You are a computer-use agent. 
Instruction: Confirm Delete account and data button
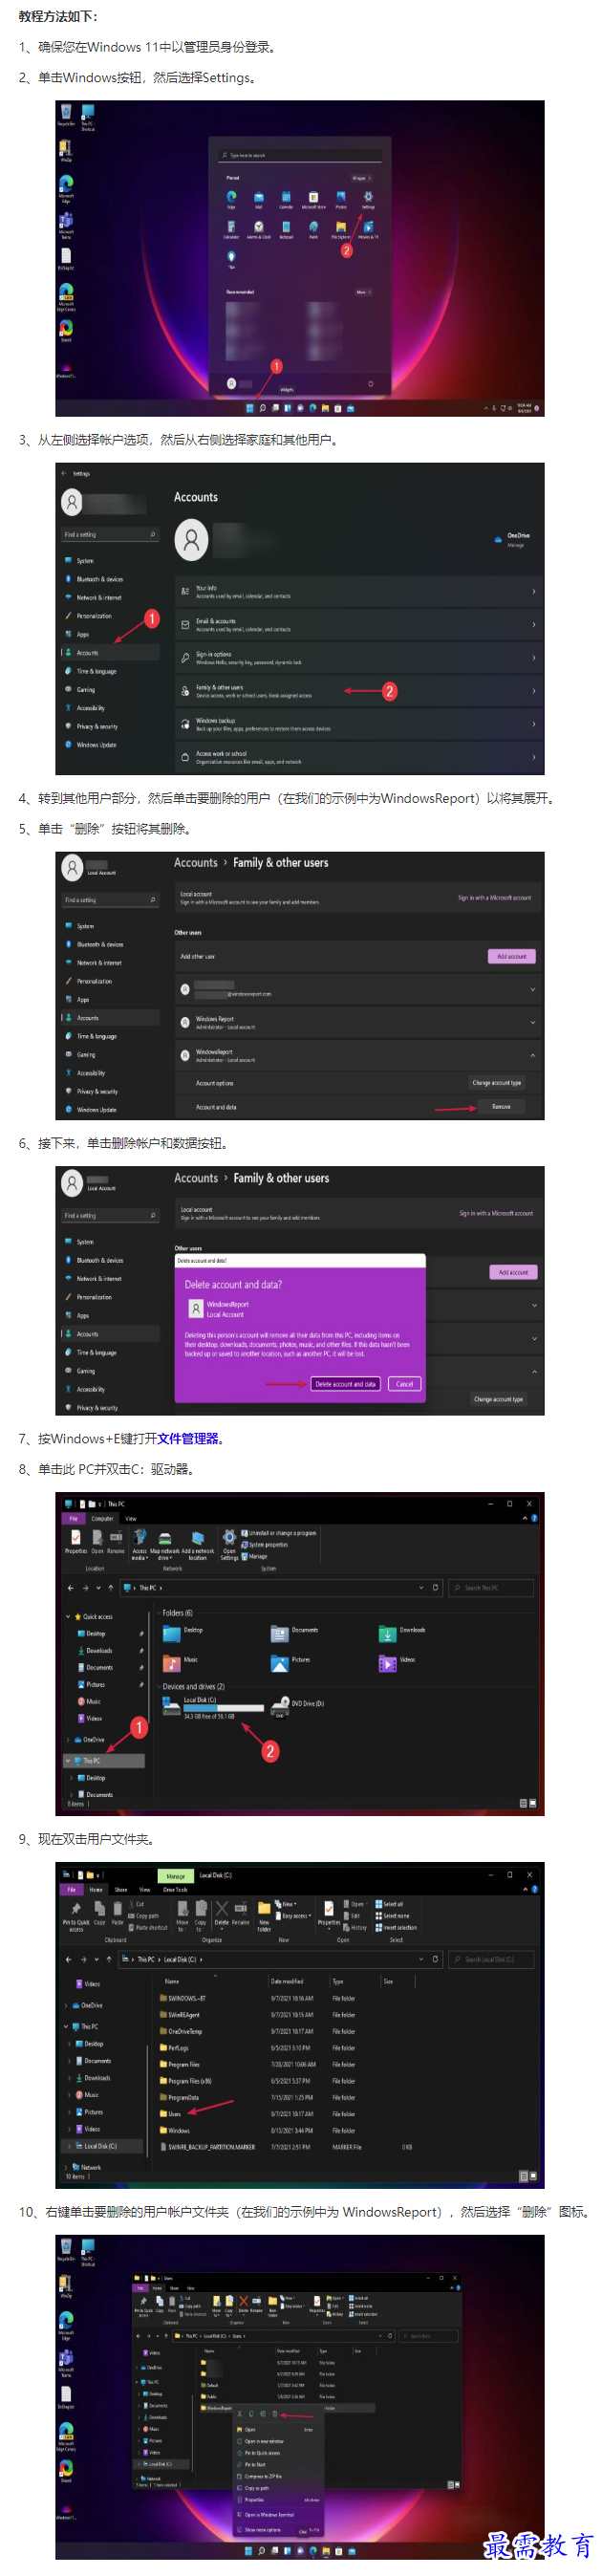pyautogui.click(x=345, y=1384)
